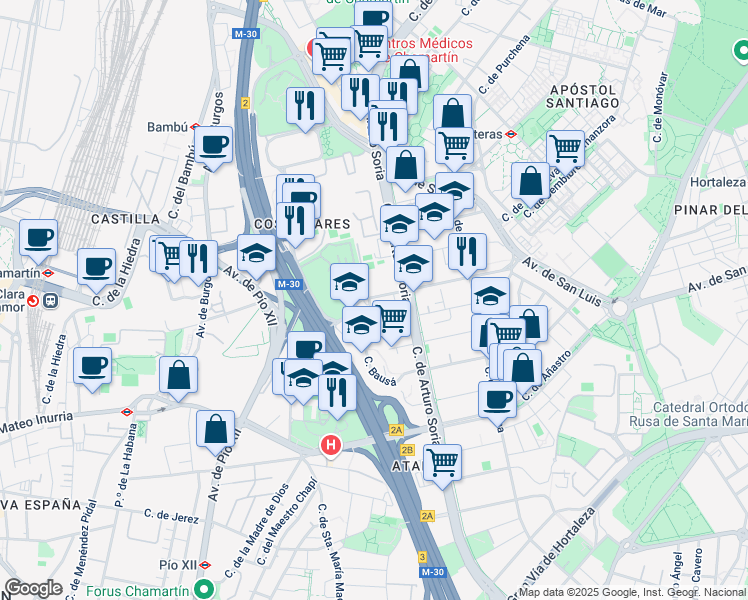Open the cafe marker on C. de la Hiedra

(97, 269)
